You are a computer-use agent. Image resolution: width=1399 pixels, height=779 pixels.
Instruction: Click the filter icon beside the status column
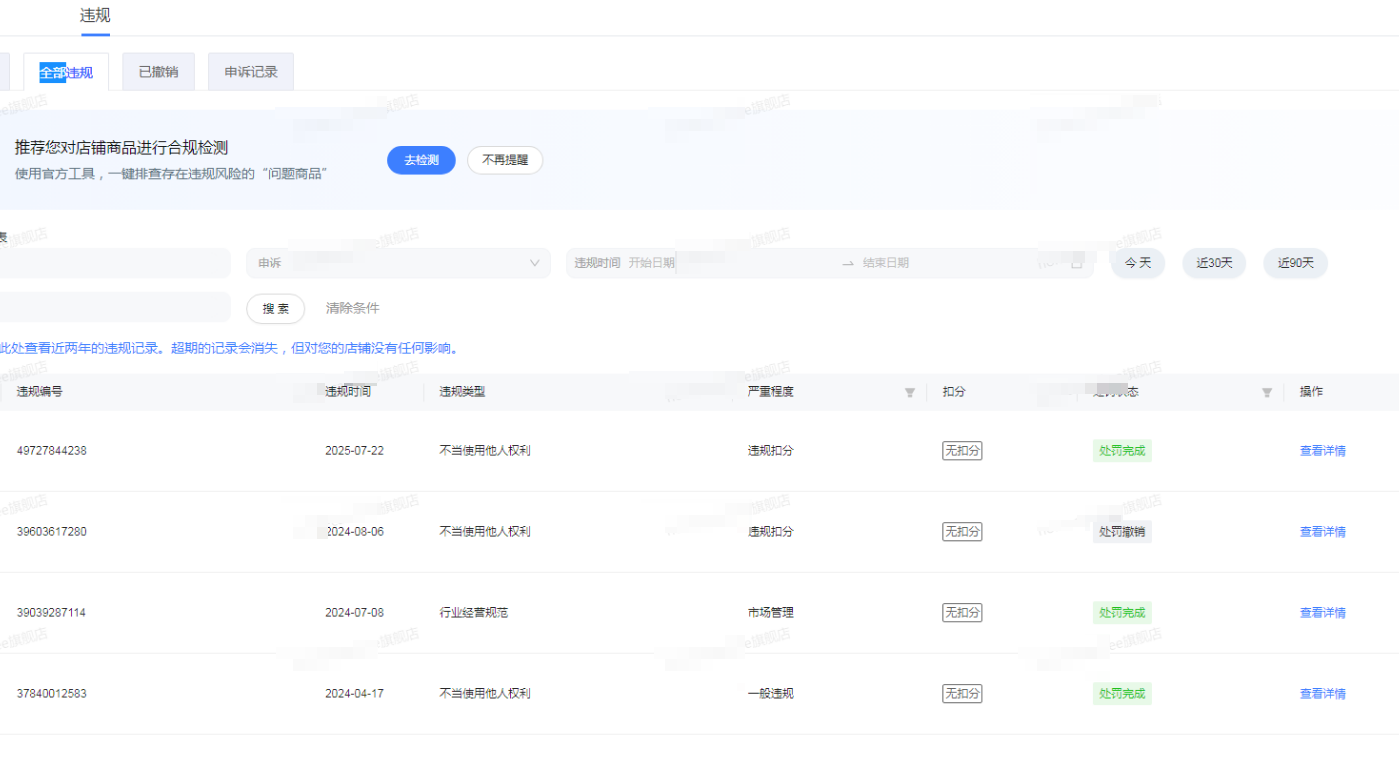[x=1267, y=392]
